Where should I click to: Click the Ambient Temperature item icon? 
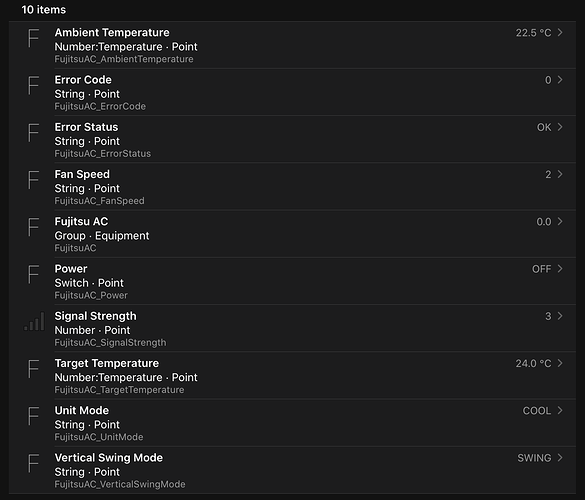coord(33,38)
